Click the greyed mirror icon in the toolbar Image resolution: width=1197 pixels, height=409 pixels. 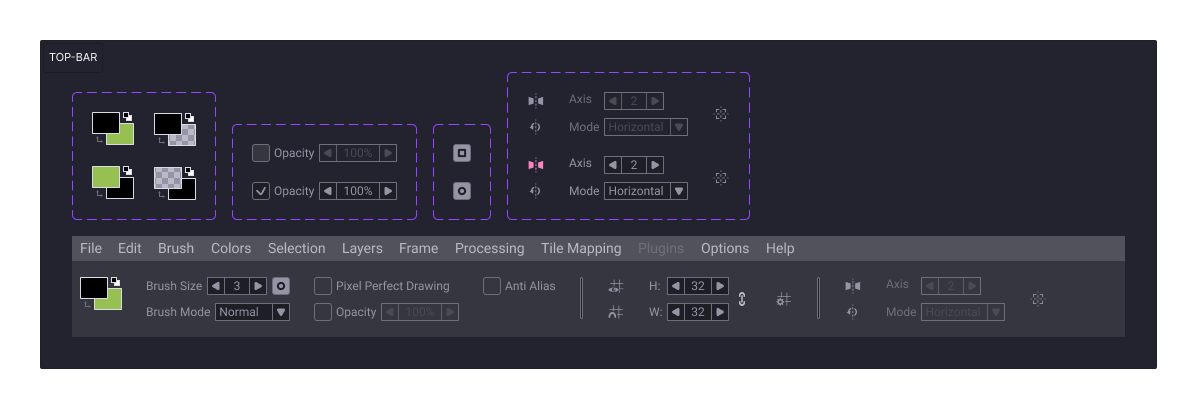(853, 286)
